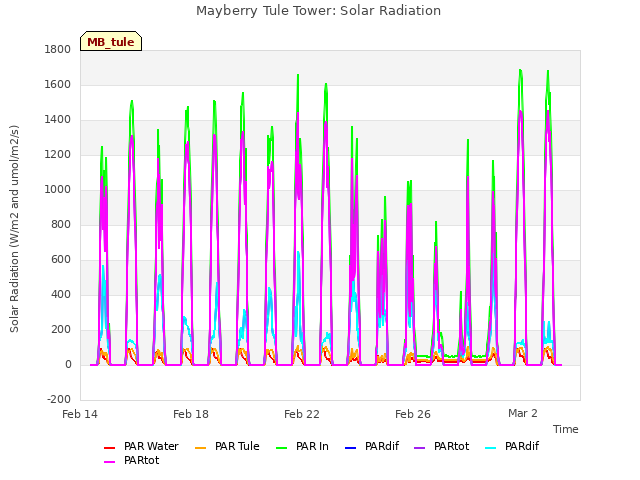Click the red PAR Water legend swatch
The height and width of the screenshot is (480, 640).
(x=109, y=448)
